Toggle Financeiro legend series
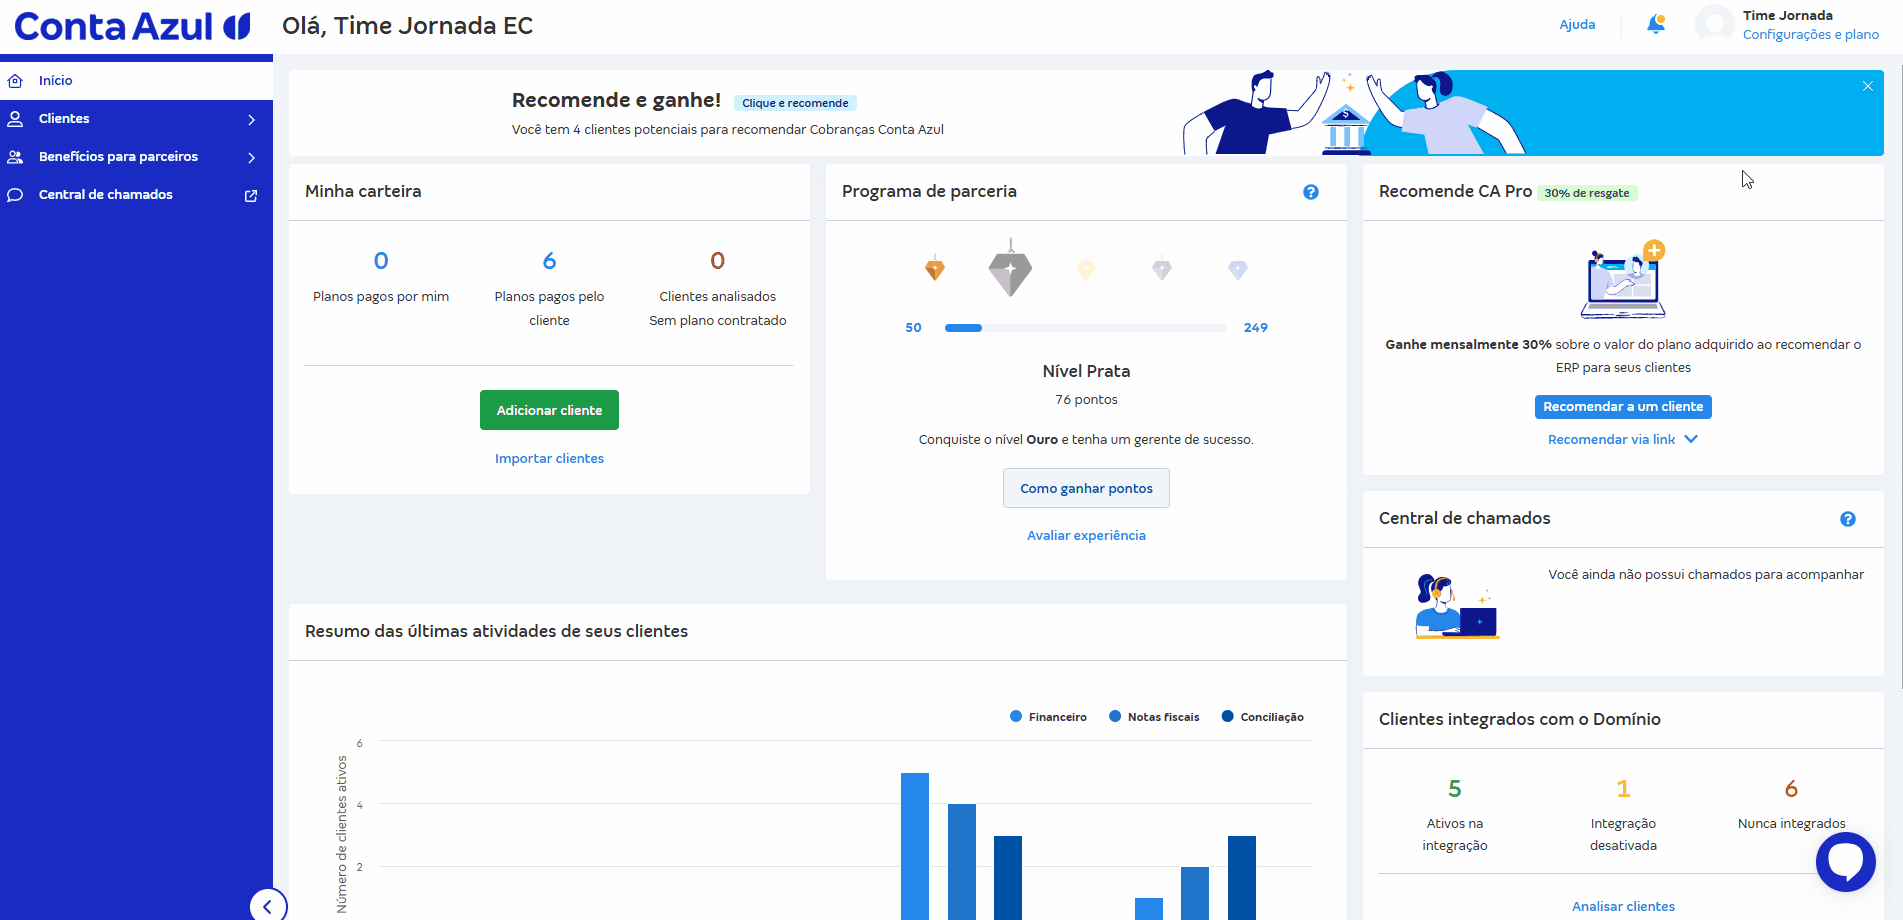This screenshot has width=1903, height=920. point(1048,717)
